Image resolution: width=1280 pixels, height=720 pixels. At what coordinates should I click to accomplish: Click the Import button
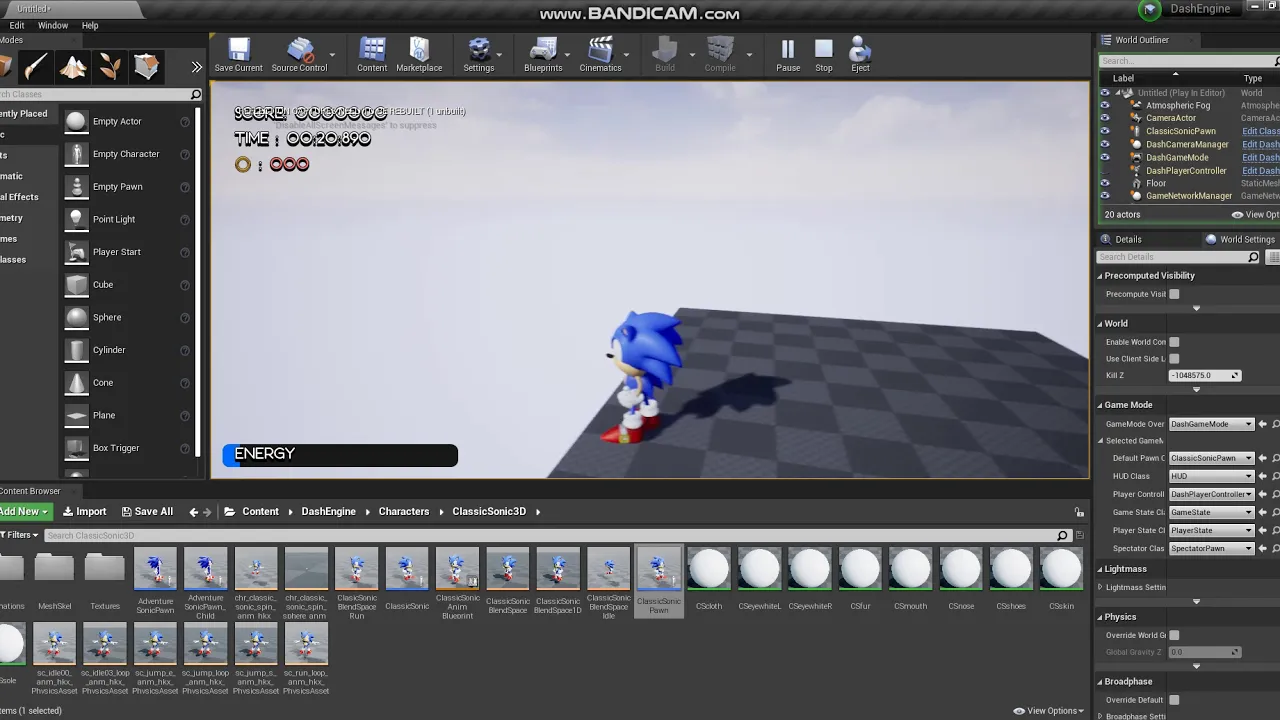(84, 511)
